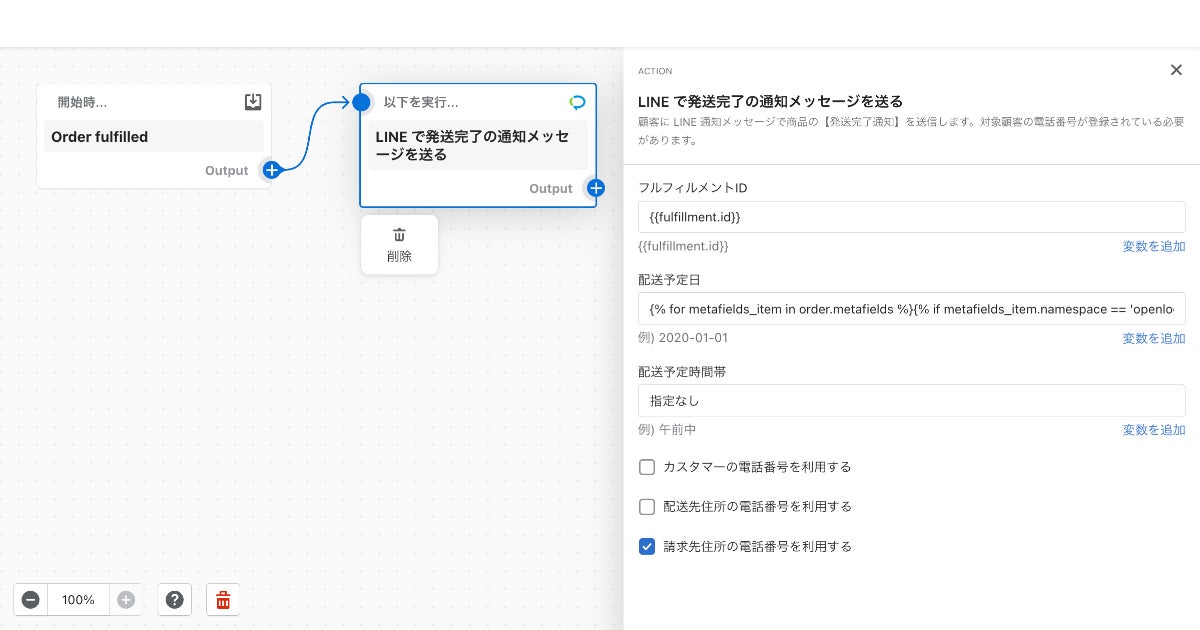
Task: Focus the フルフィルメントID input field
Action: click(x=912, y=217)
